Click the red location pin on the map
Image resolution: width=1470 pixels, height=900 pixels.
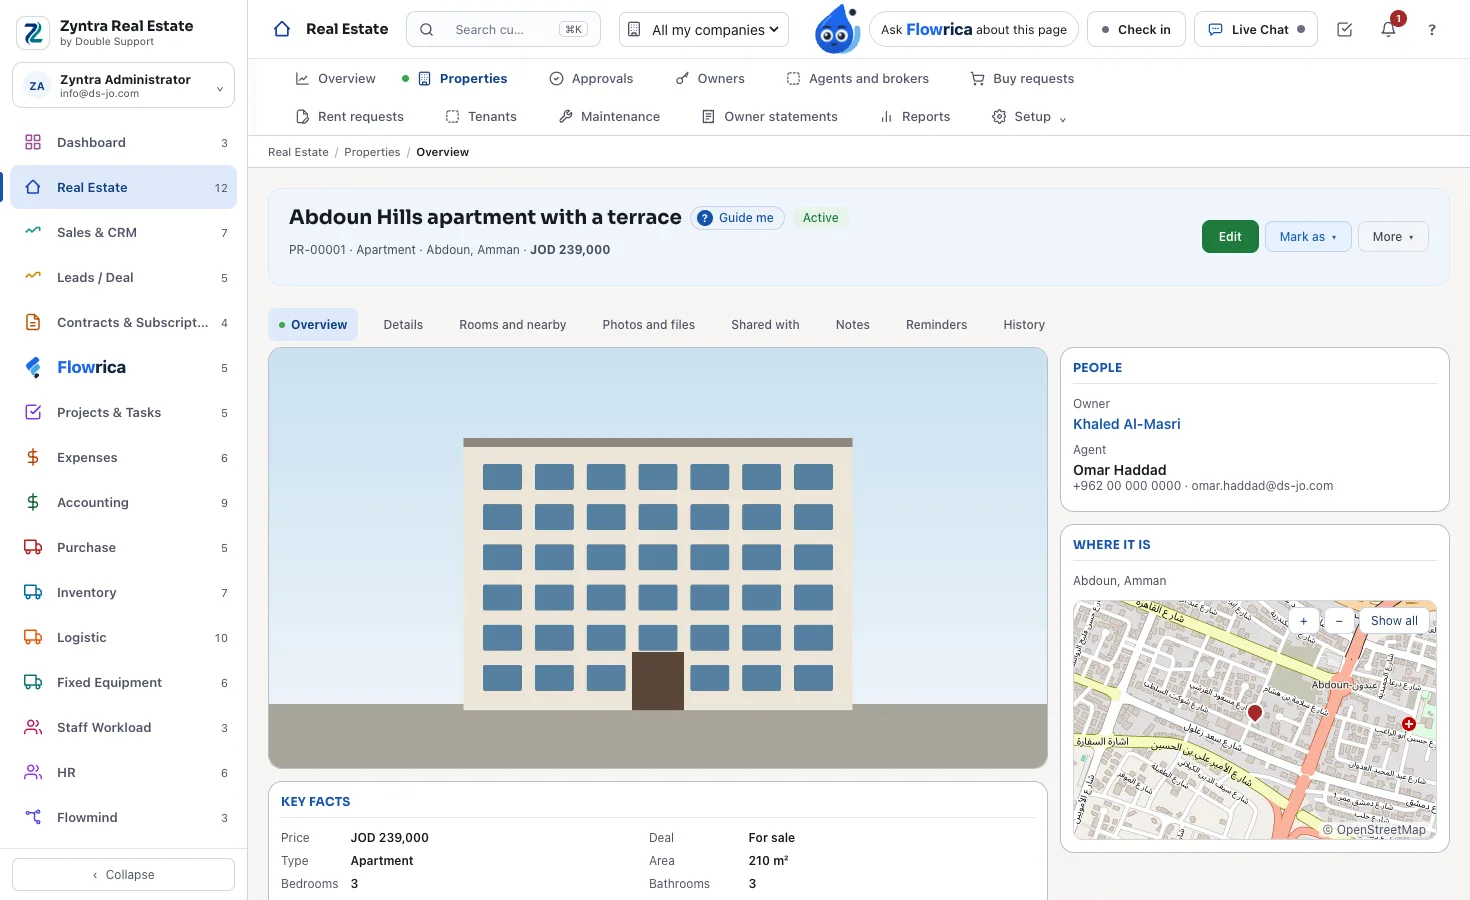[x=1255, y=713]
